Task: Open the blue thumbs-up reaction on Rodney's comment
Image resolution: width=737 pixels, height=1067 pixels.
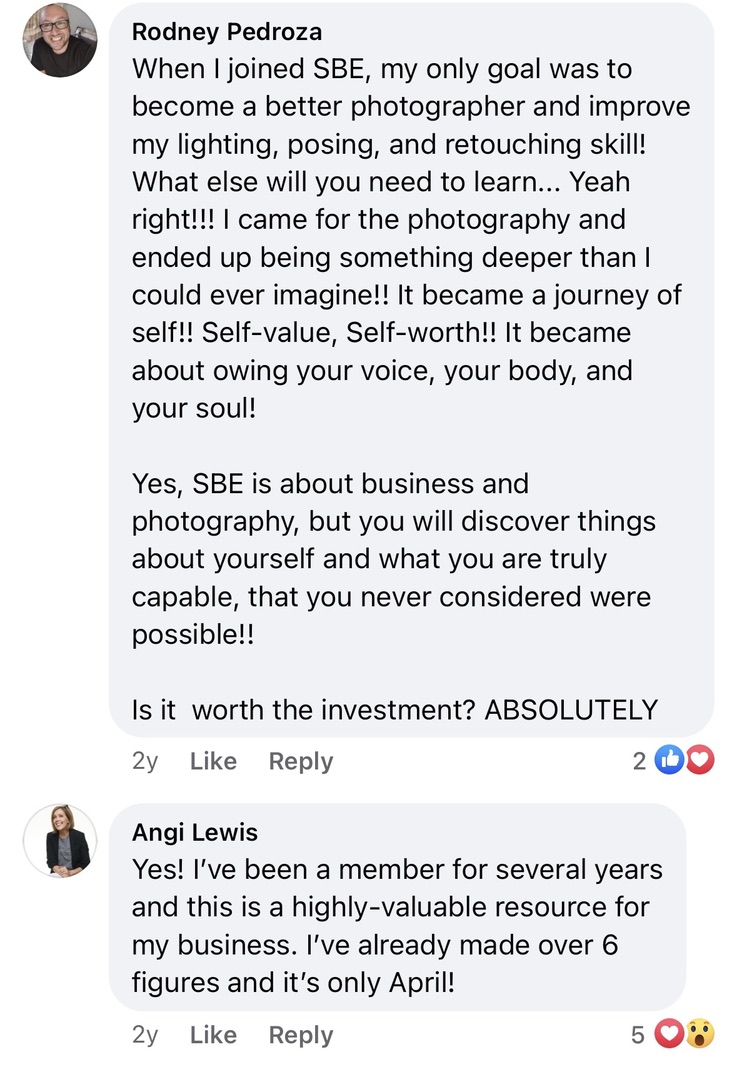Action: point(667,761)
